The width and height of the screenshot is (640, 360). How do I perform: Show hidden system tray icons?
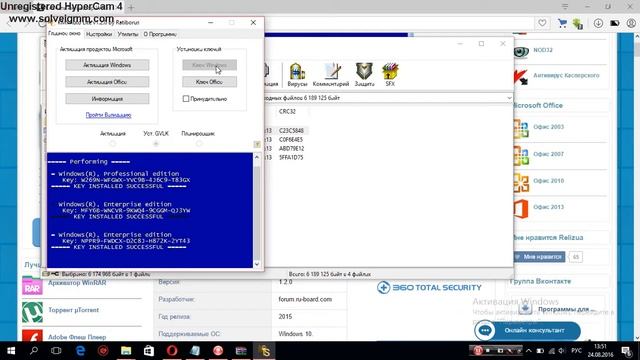pyautogui.click(x=529, y=351)
